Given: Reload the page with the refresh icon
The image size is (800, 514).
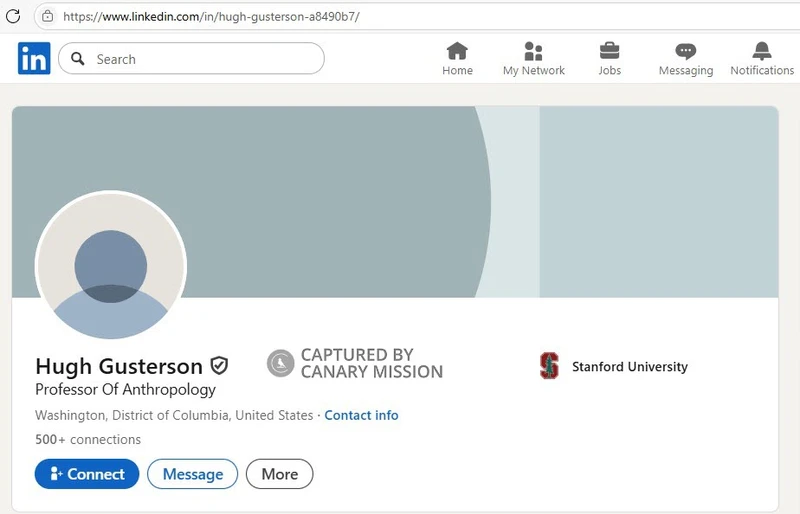Looking at the screenshot, I should click(x=14, y=16).
